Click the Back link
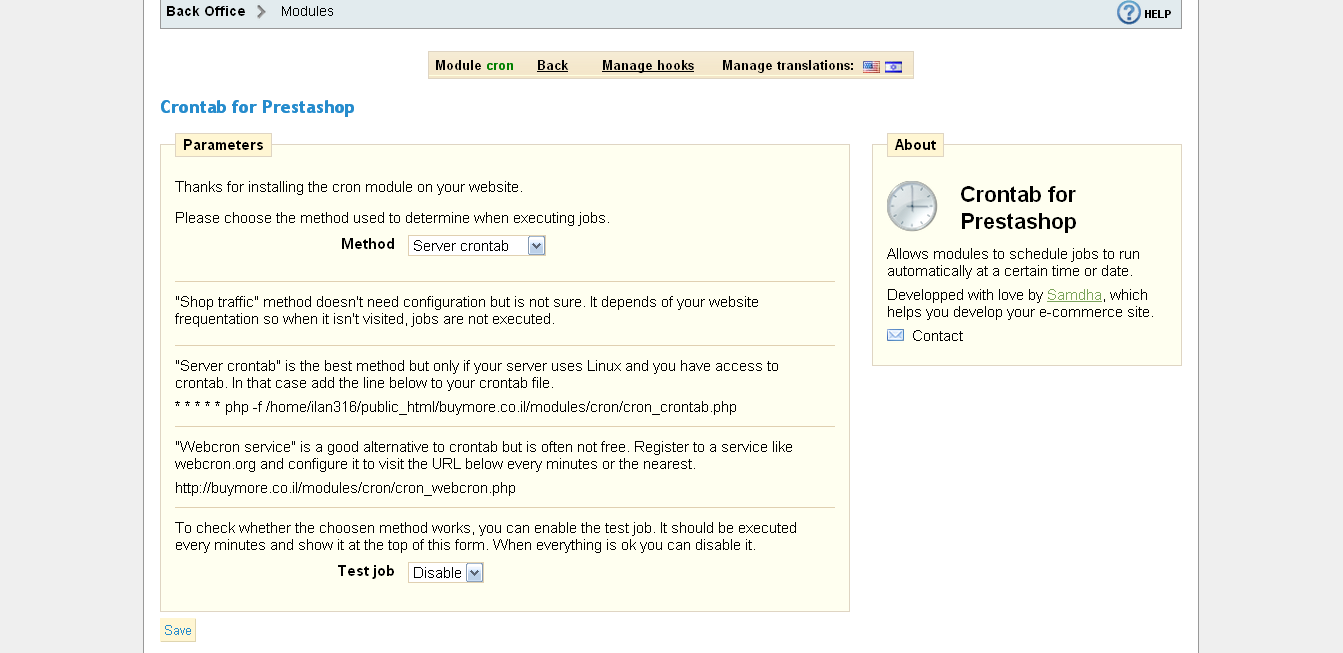The width and height of the screenshot is (1343, 653). [x=552, y=66]
